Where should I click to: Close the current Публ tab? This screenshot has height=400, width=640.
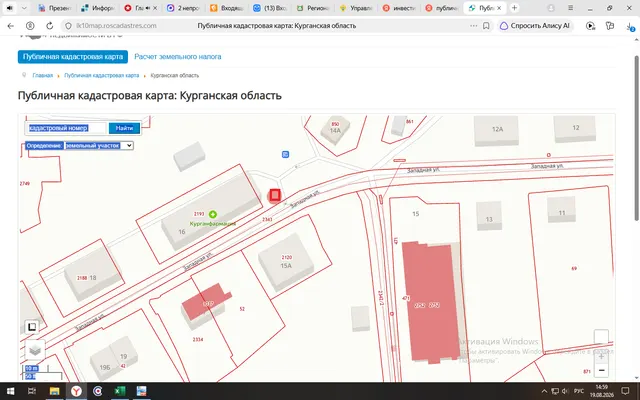[499, 8]
